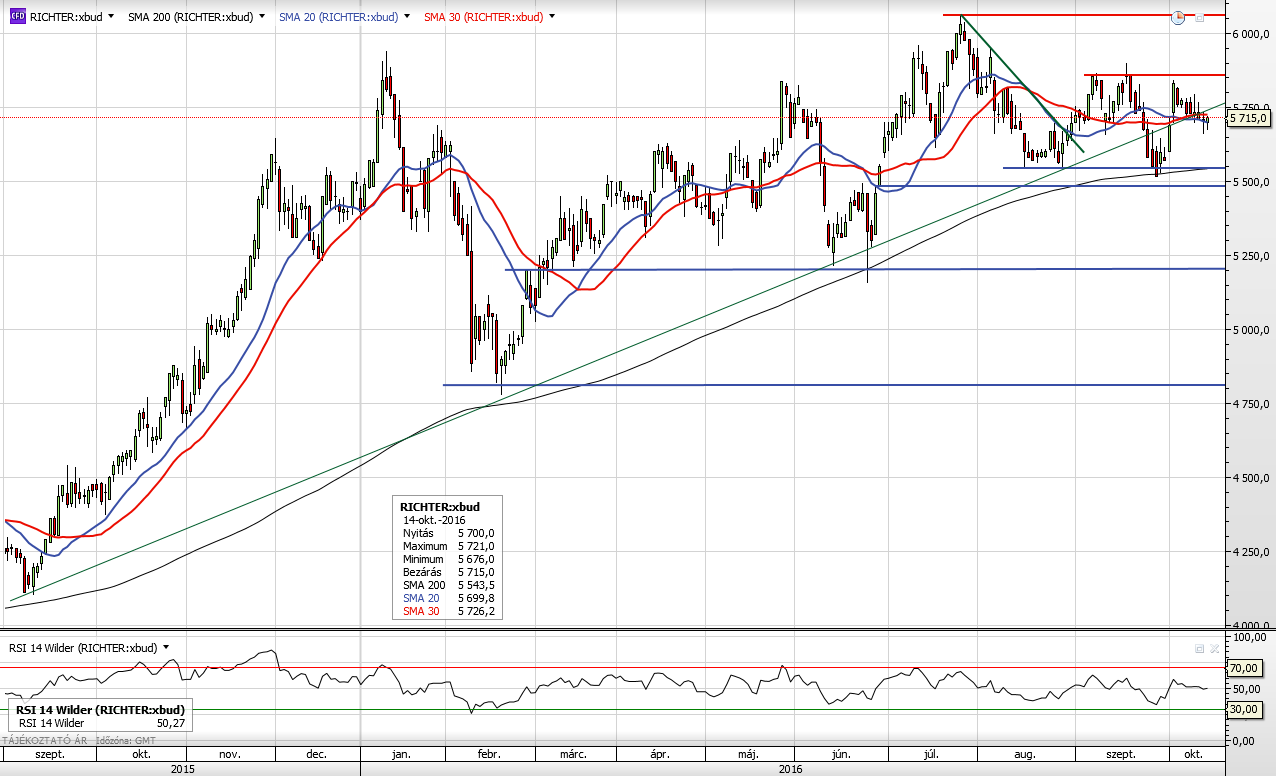Click the dec. month label on time axis

pyautogui.click(x=317, y=754)
